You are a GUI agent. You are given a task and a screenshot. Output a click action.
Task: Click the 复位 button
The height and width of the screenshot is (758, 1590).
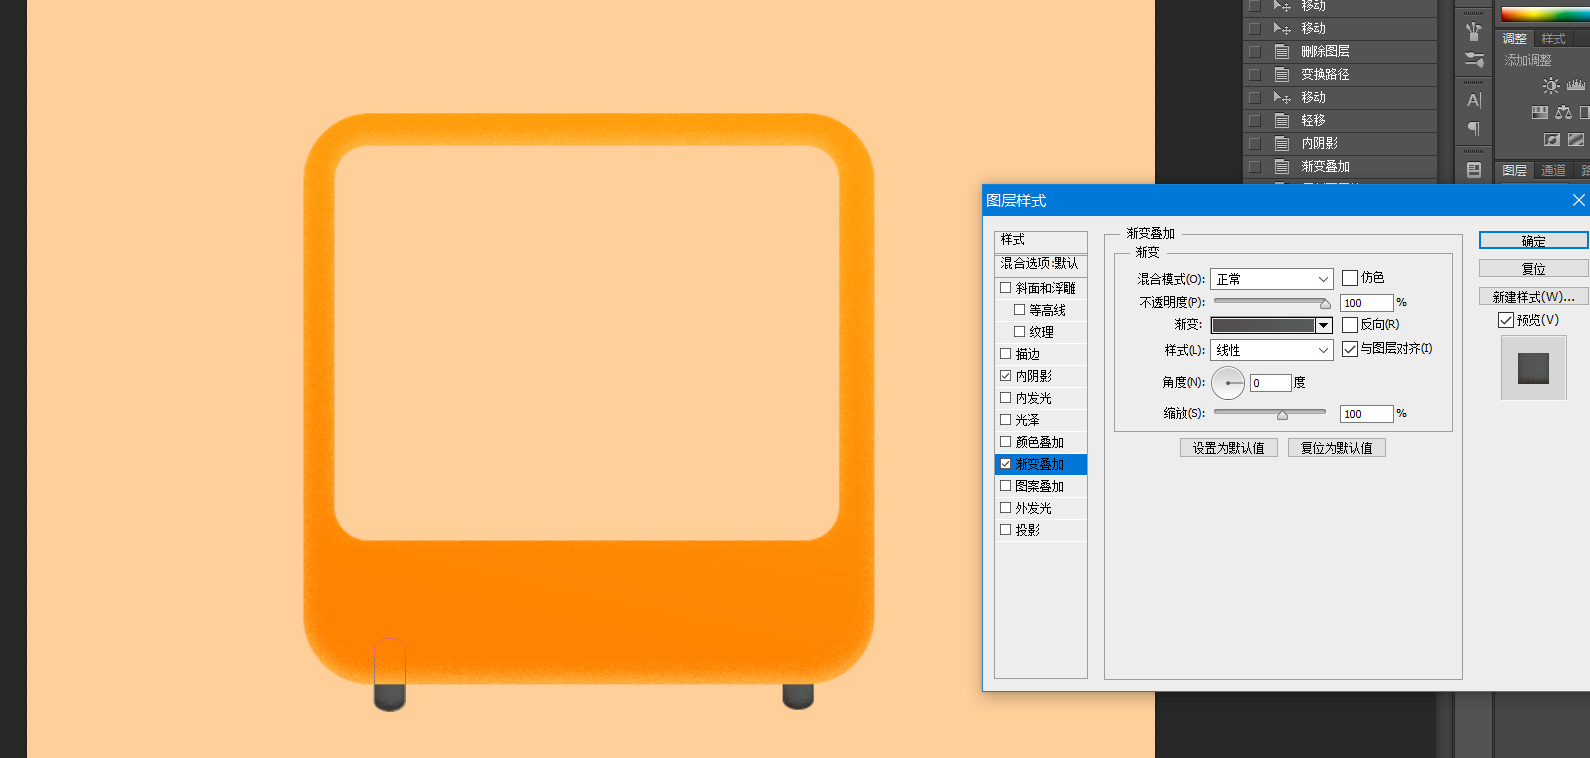pos(1533,269)
